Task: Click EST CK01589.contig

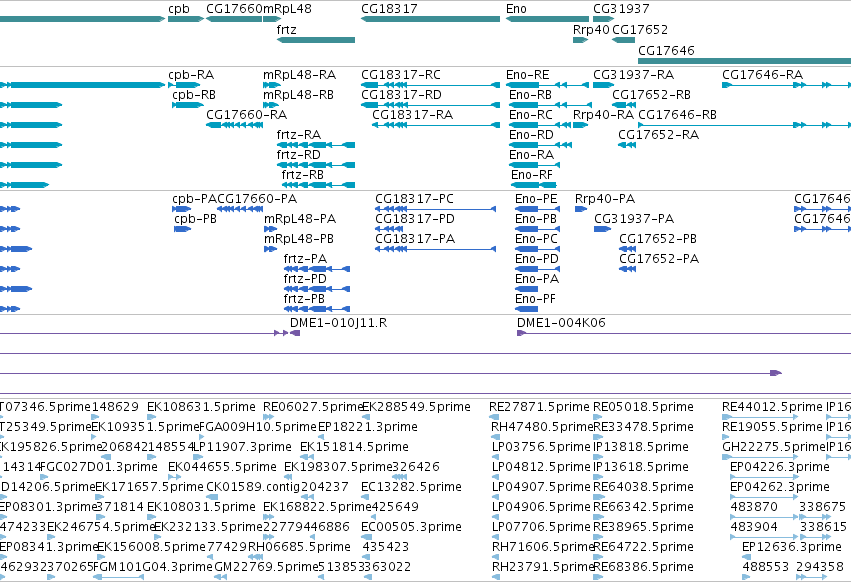Action: pyautogui.click(x=253, y=487)
